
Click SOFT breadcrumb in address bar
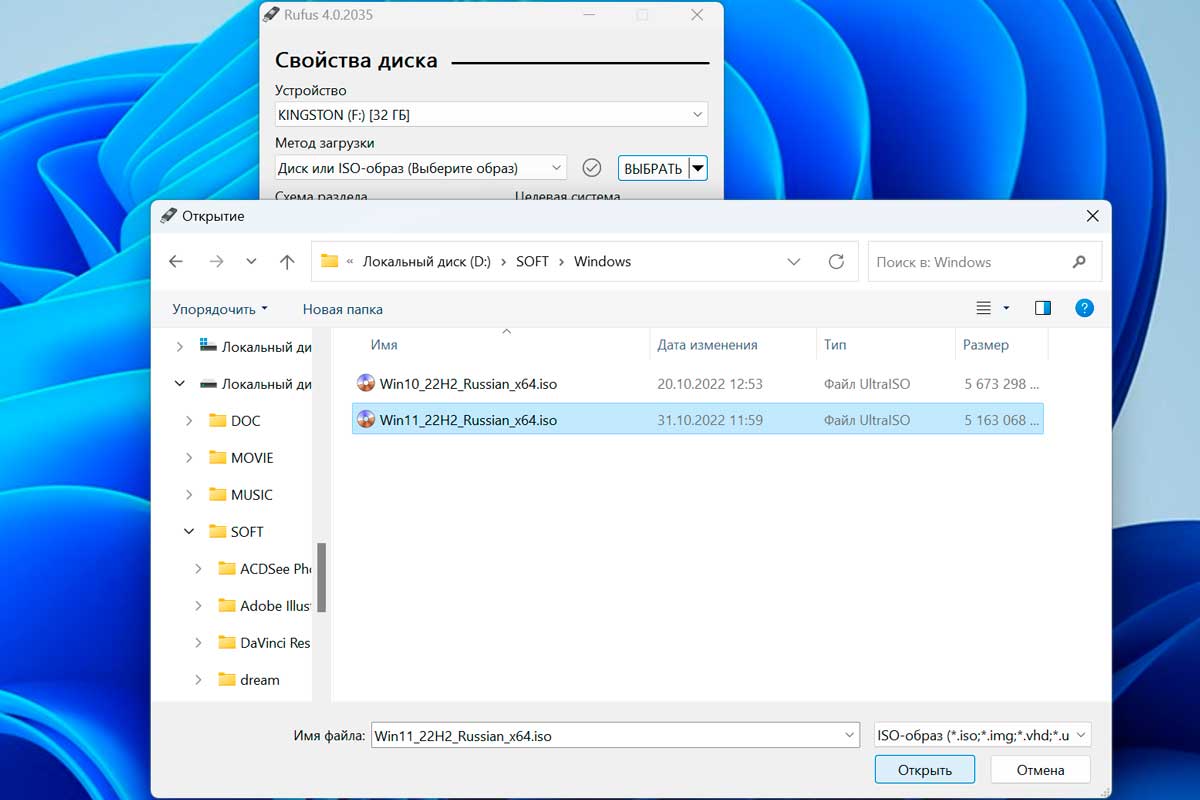tap(532, 262)
